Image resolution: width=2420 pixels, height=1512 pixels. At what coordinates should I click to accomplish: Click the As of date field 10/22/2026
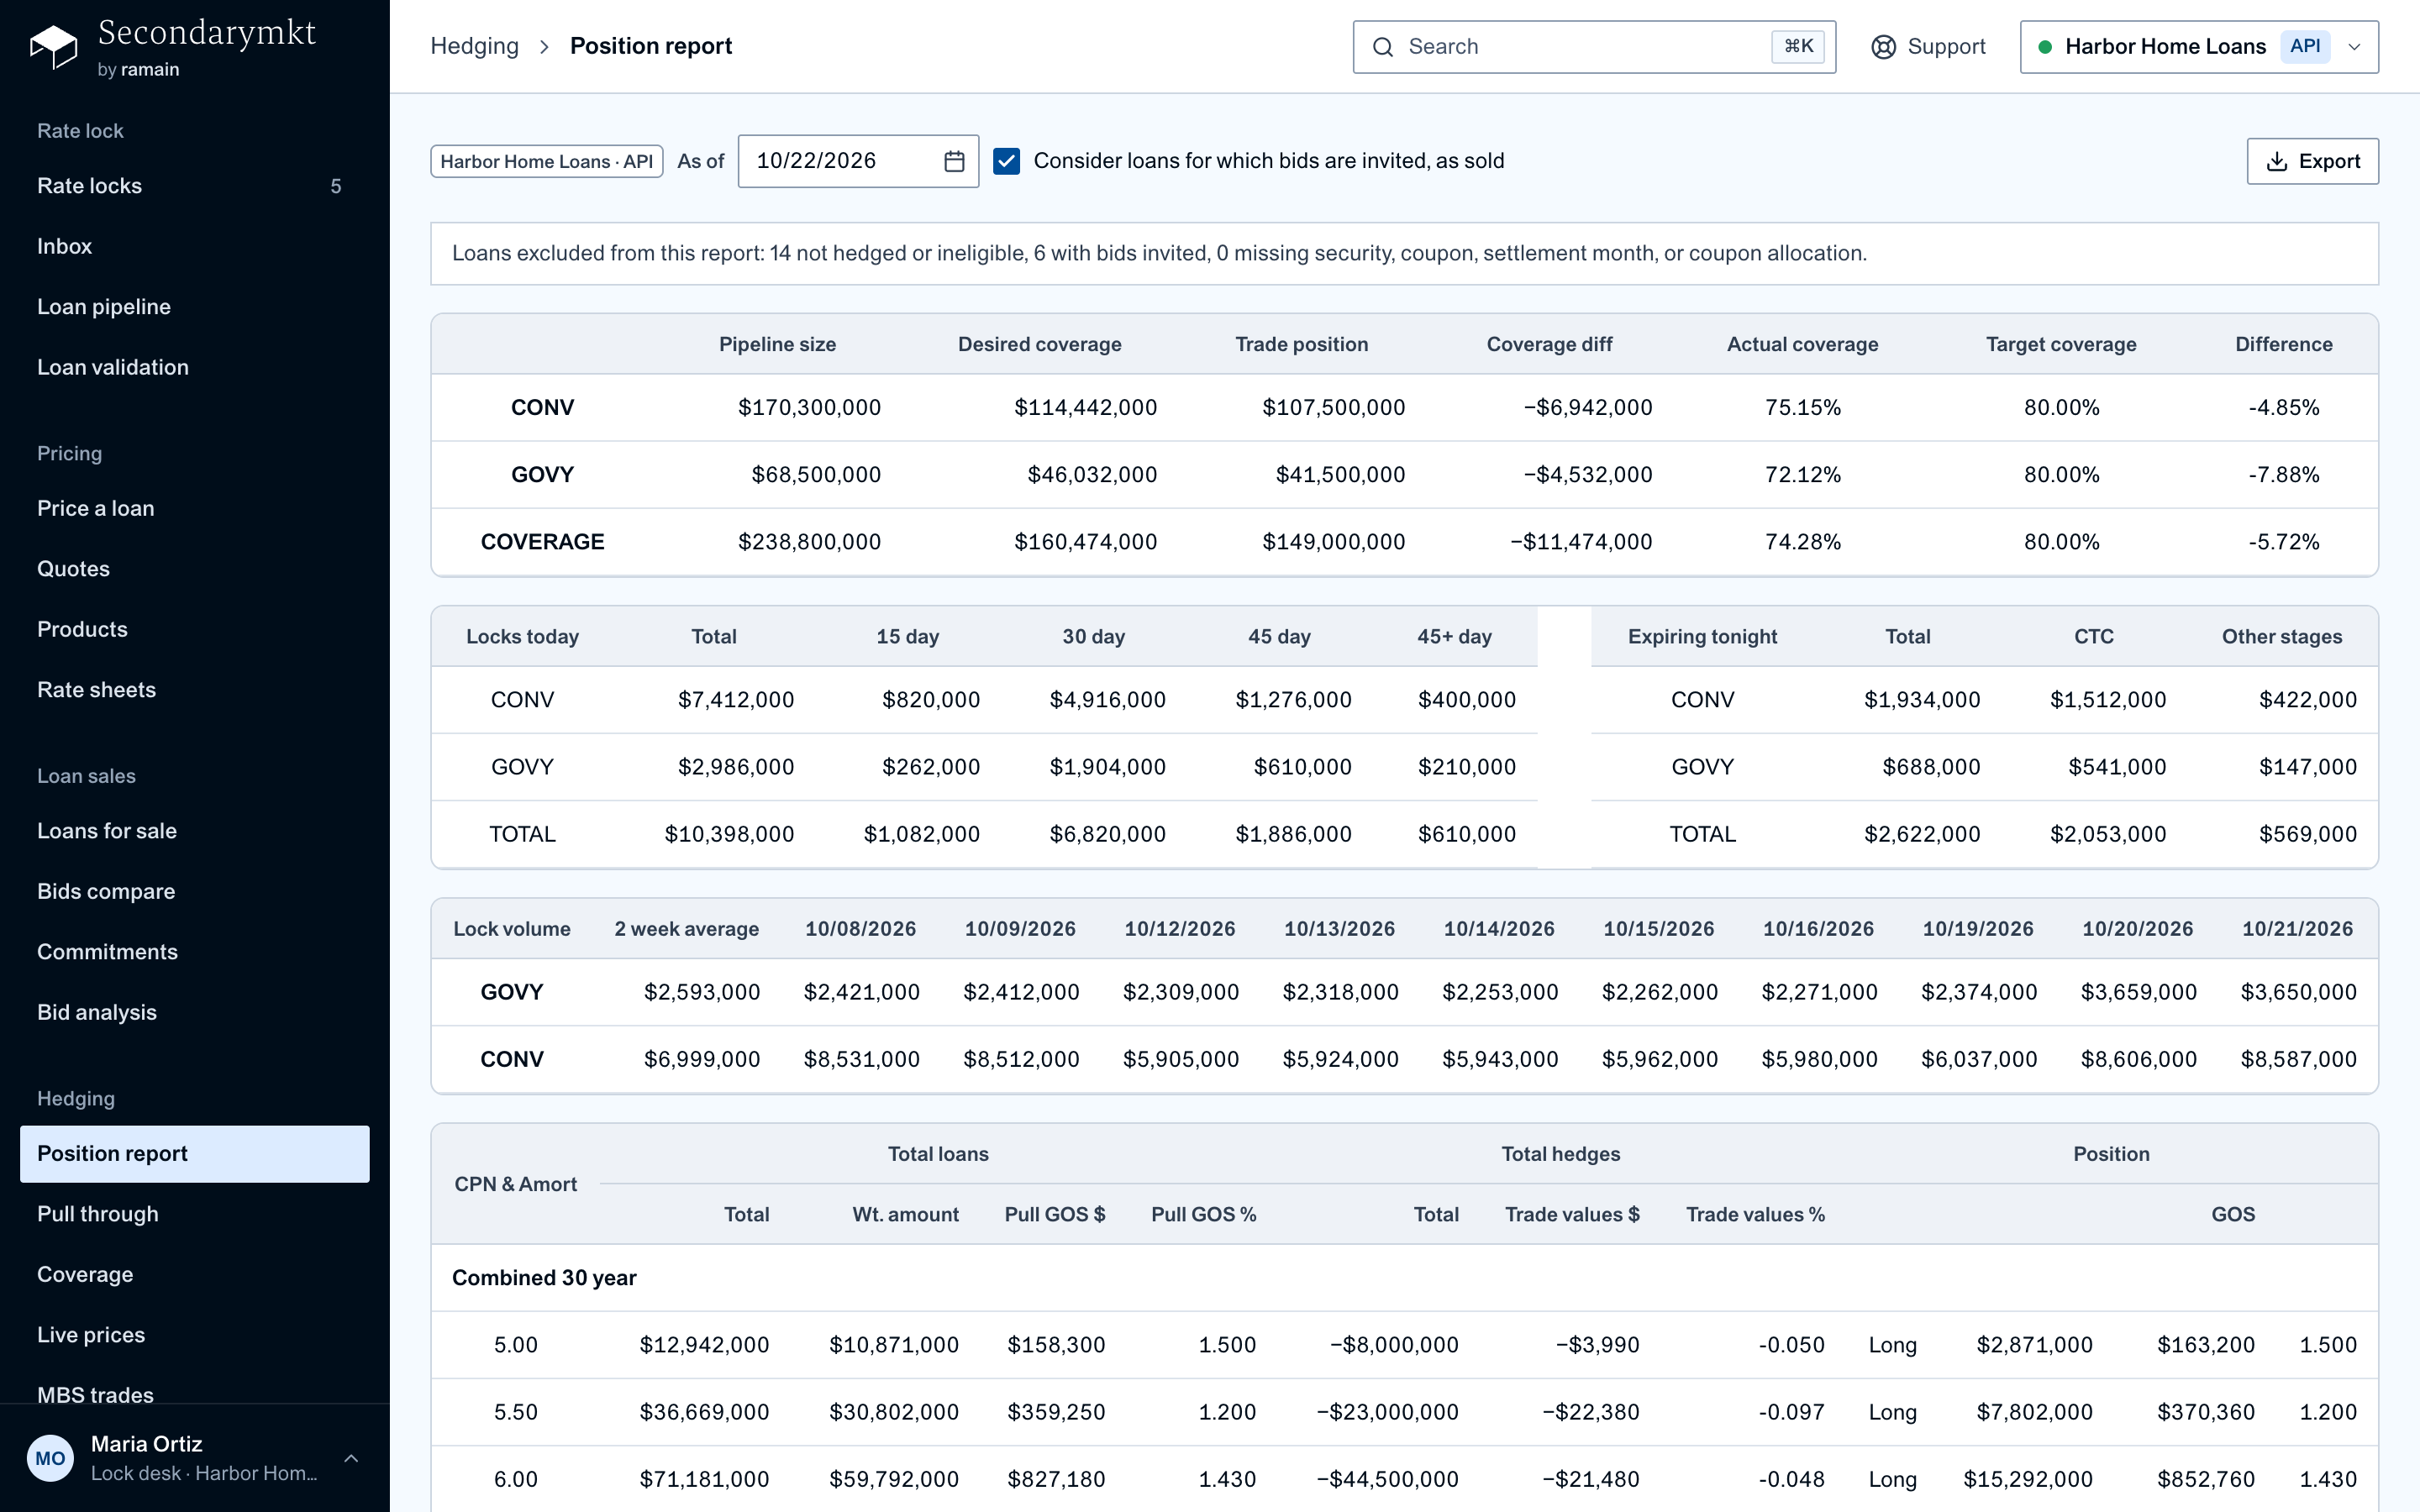[858, 161]
